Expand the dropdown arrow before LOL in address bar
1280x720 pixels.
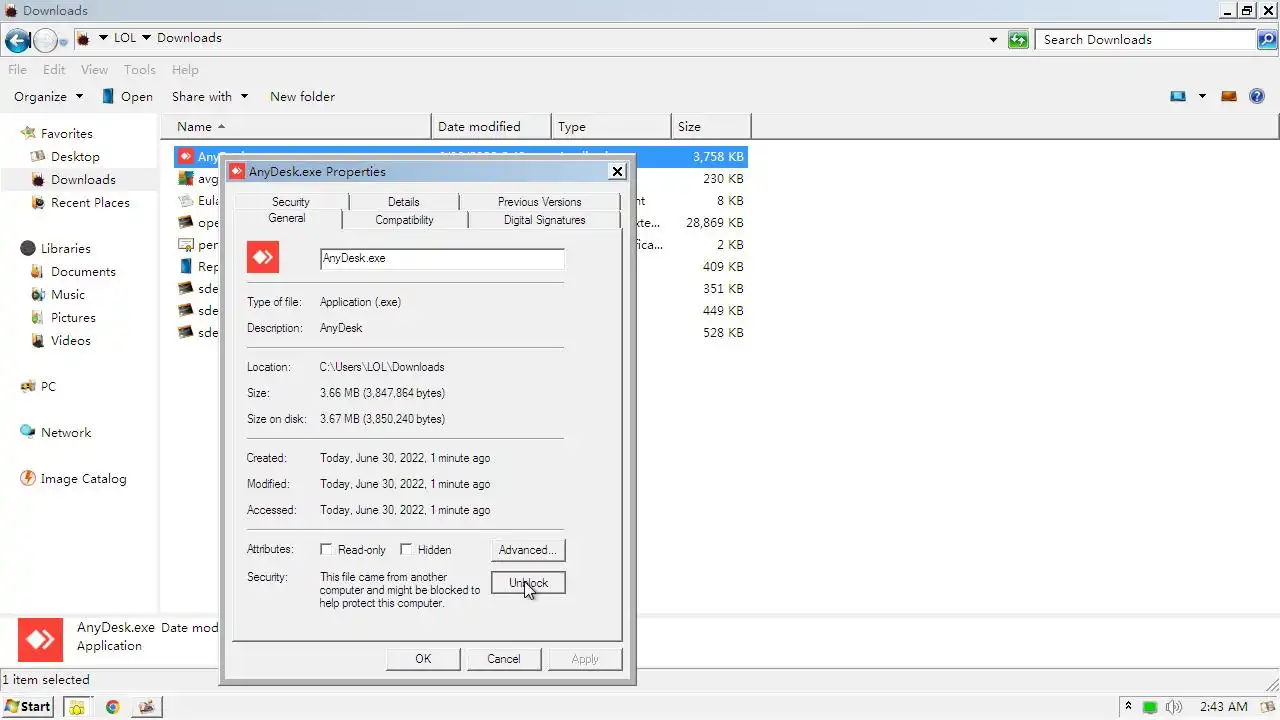[103, 38]
